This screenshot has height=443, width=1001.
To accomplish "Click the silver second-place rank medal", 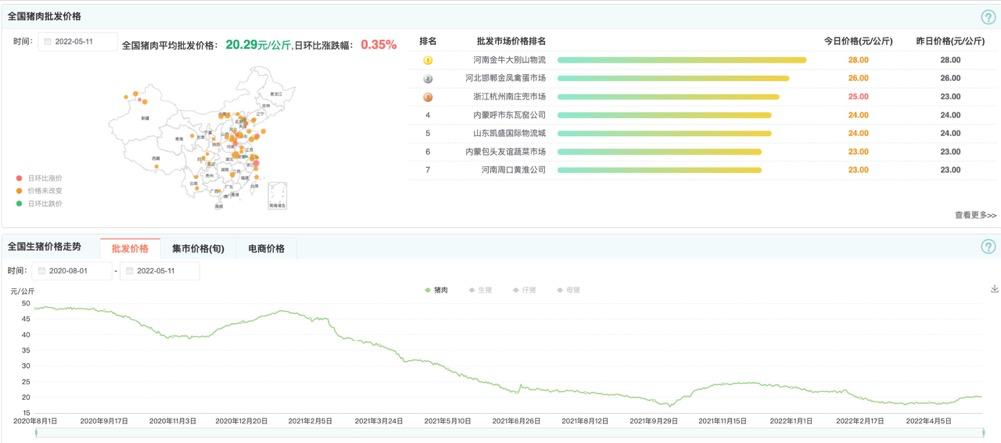I will (x=428, y=79).
